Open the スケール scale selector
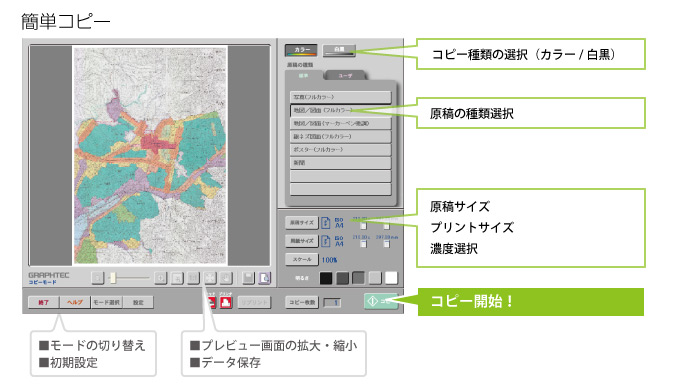This screenshot has height=387, width=680. (301, 259)
